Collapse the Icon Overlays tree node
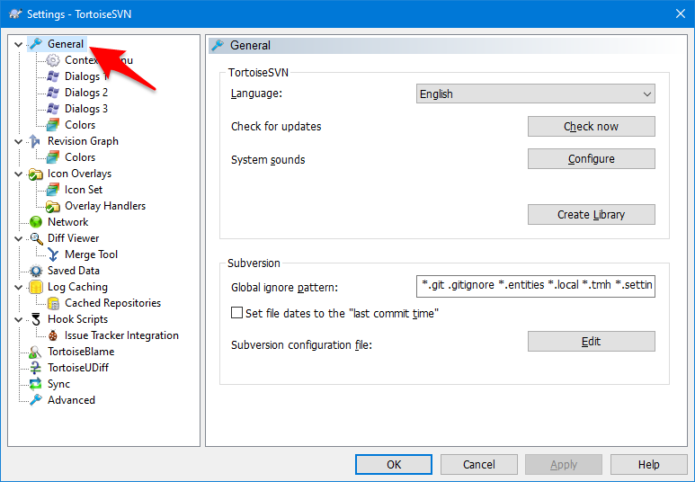Viewport: 695px width, 482px height. (18, 174)
